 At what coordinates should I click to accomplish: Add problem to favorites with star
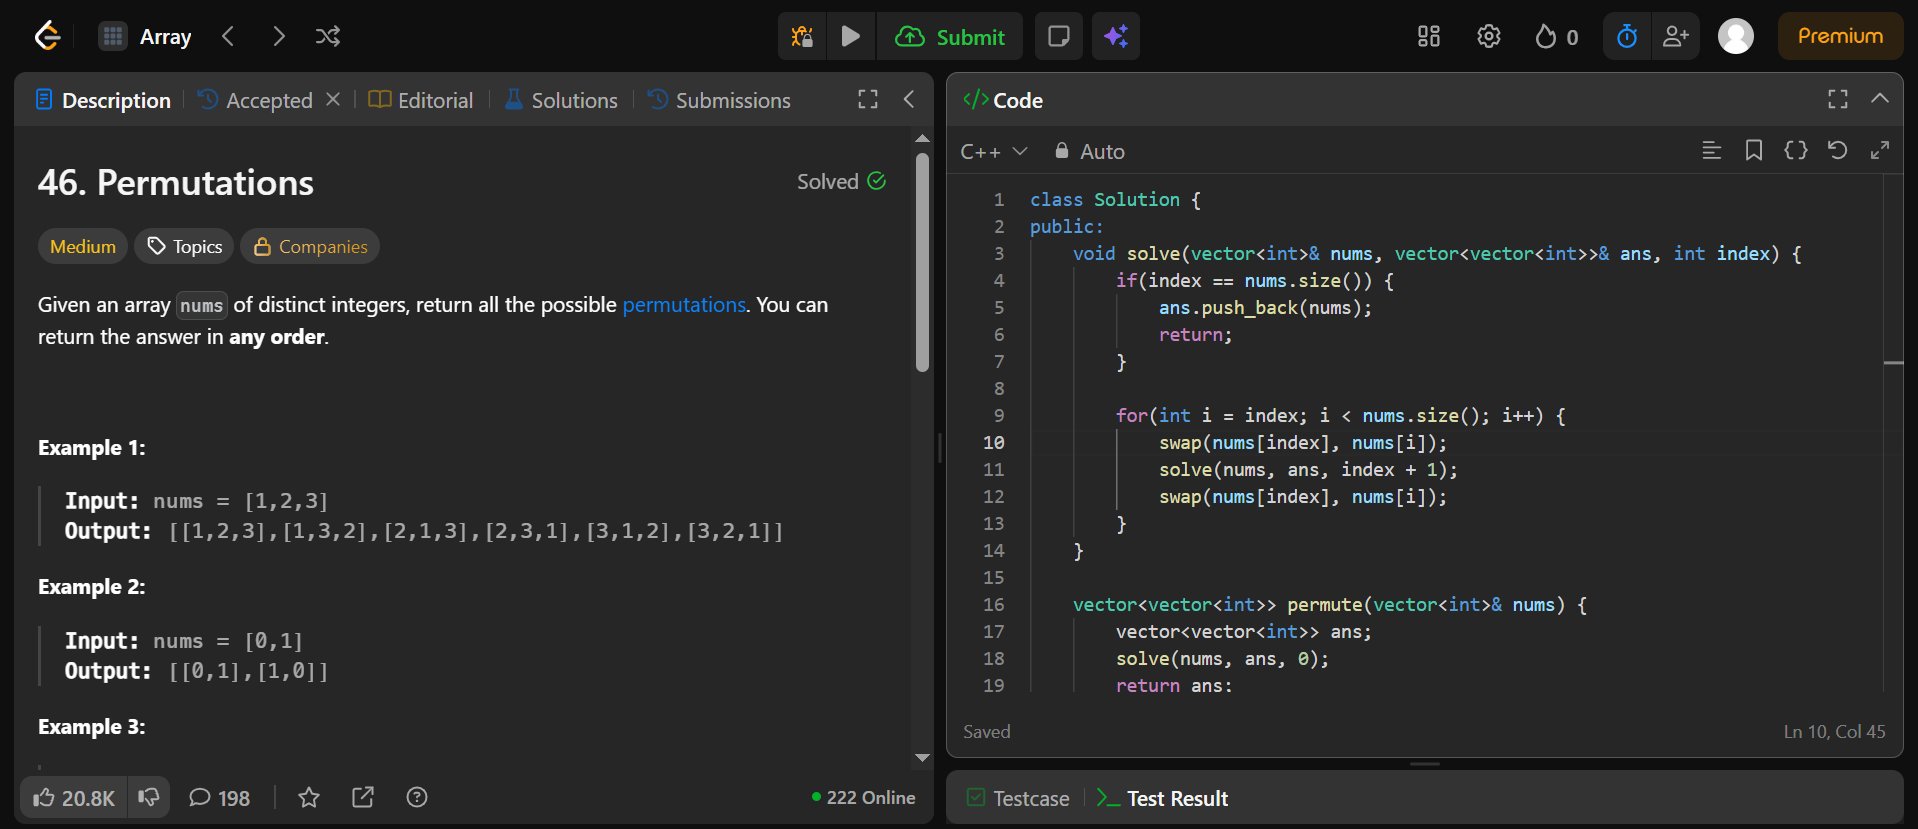(309, 798)
